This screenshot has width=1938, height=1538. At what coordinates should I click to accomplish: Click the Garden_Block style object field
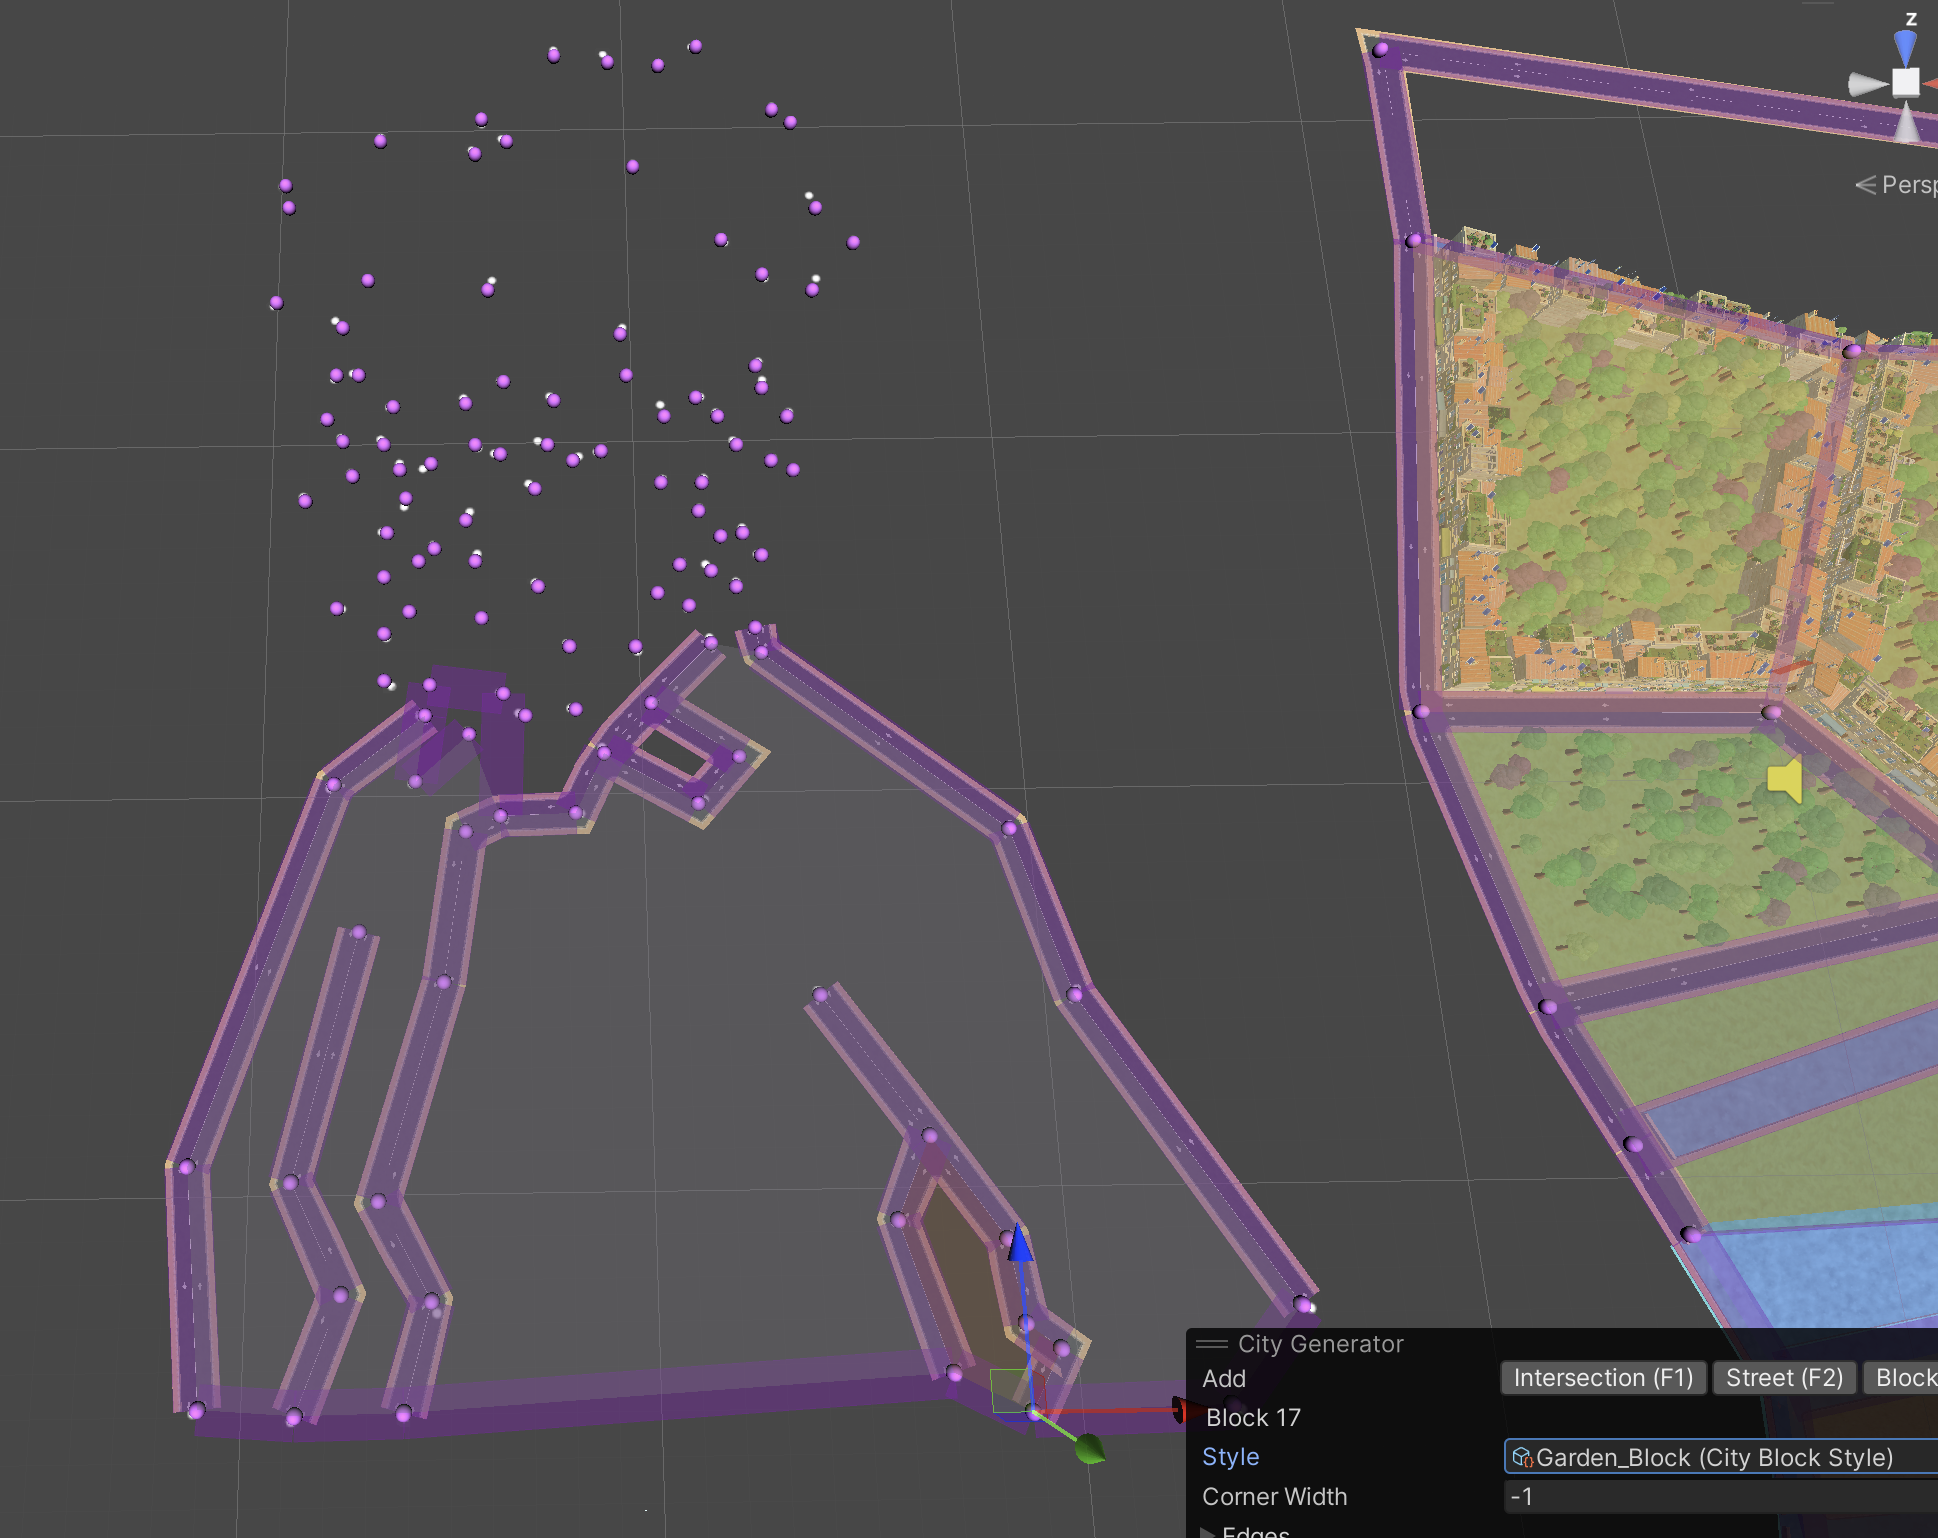(1721, 1457)
